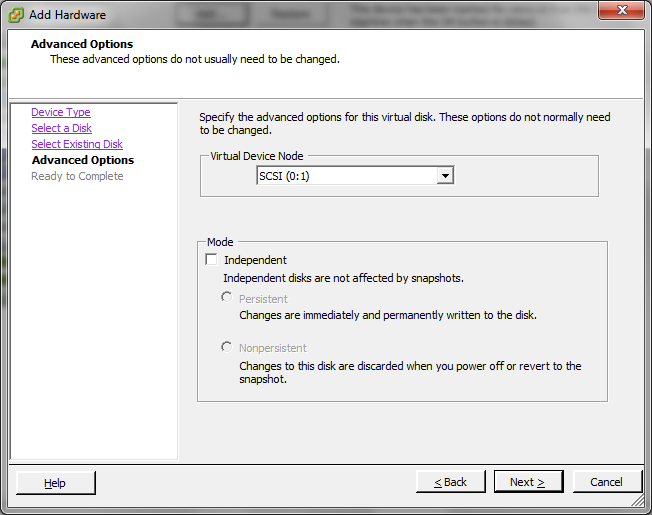Select the Persistent radio button
The height and width of the screenshot is (515, 652).
[x=227, y=298]
